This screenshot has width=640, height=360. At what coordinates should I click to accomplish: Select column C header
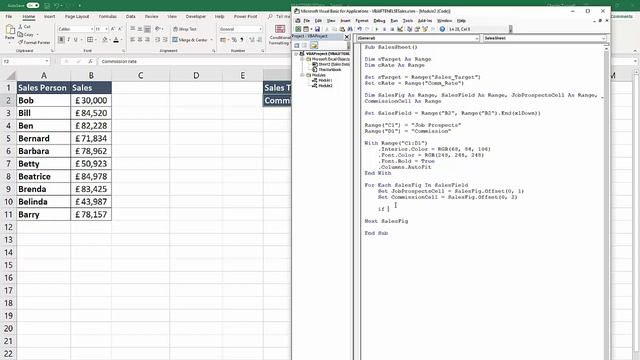tap(140, 76)
